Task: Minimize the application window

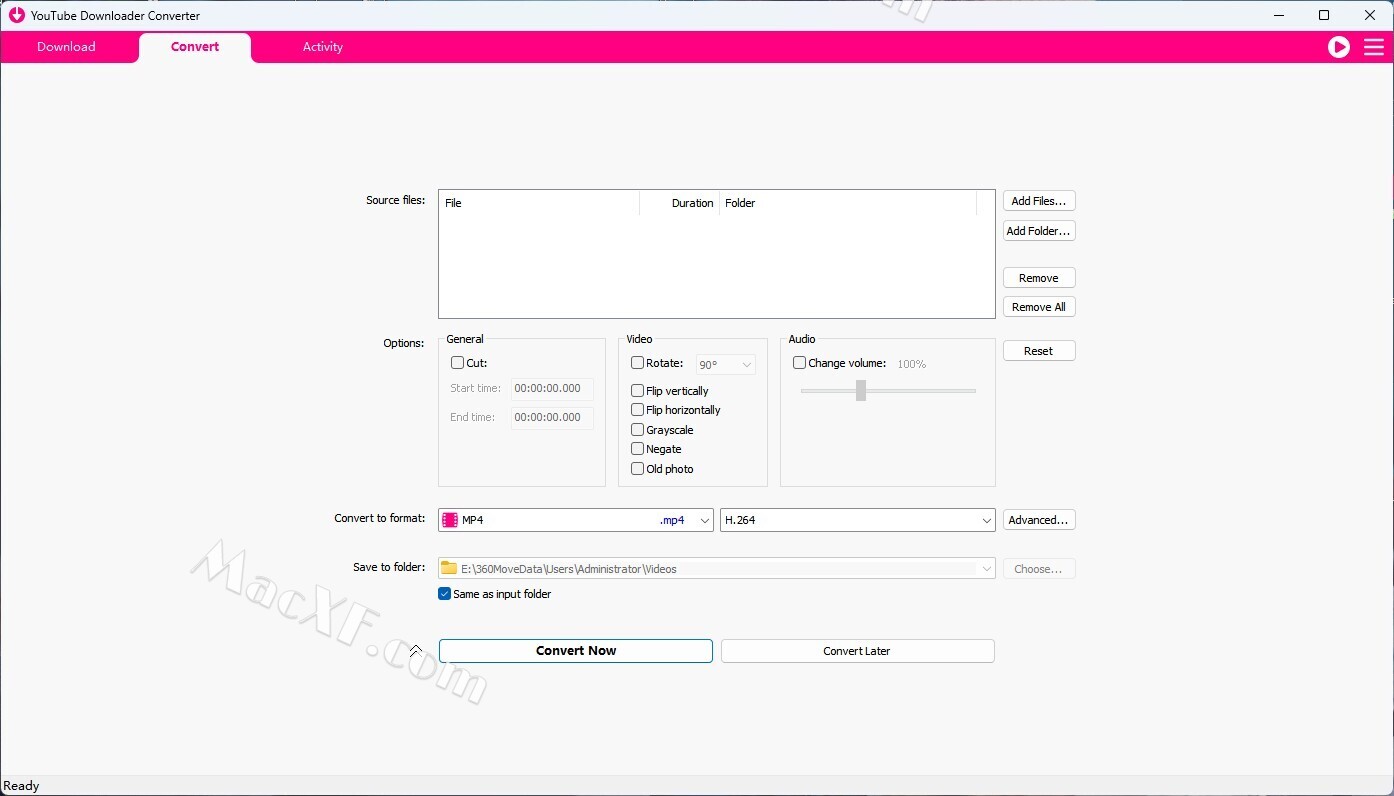Action: pyautogui.click(x=1278, y=15)
